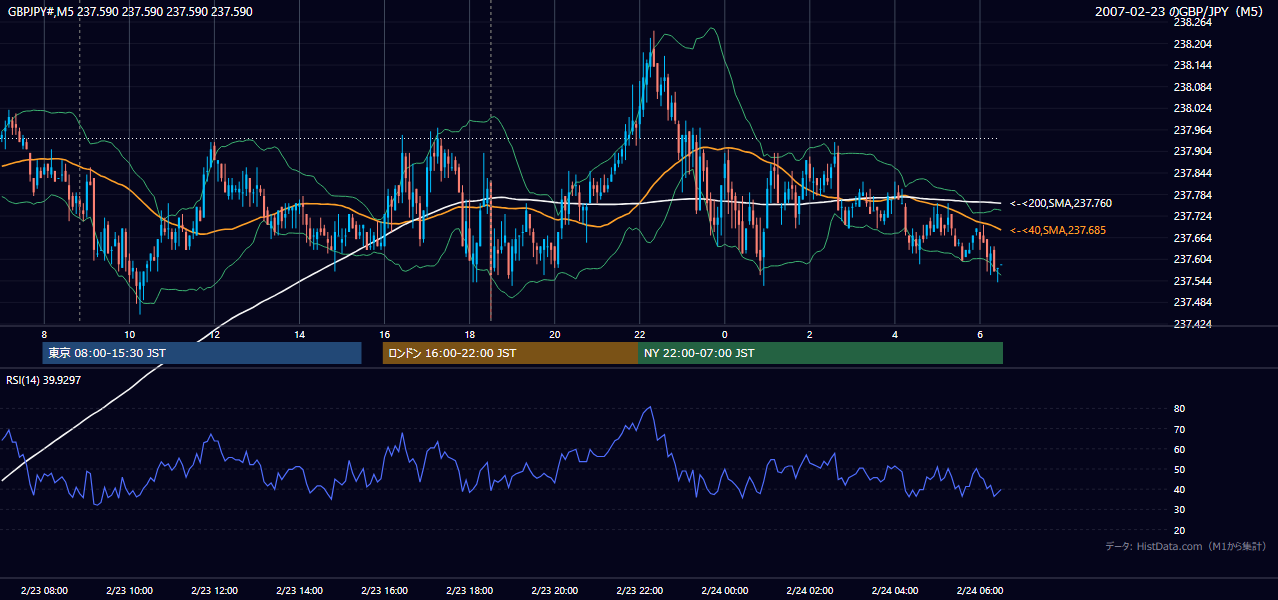Click the 2/23 12:00 time axis label
The height and width of the screenshot is (600, 1278).
[x=214, y=591]
